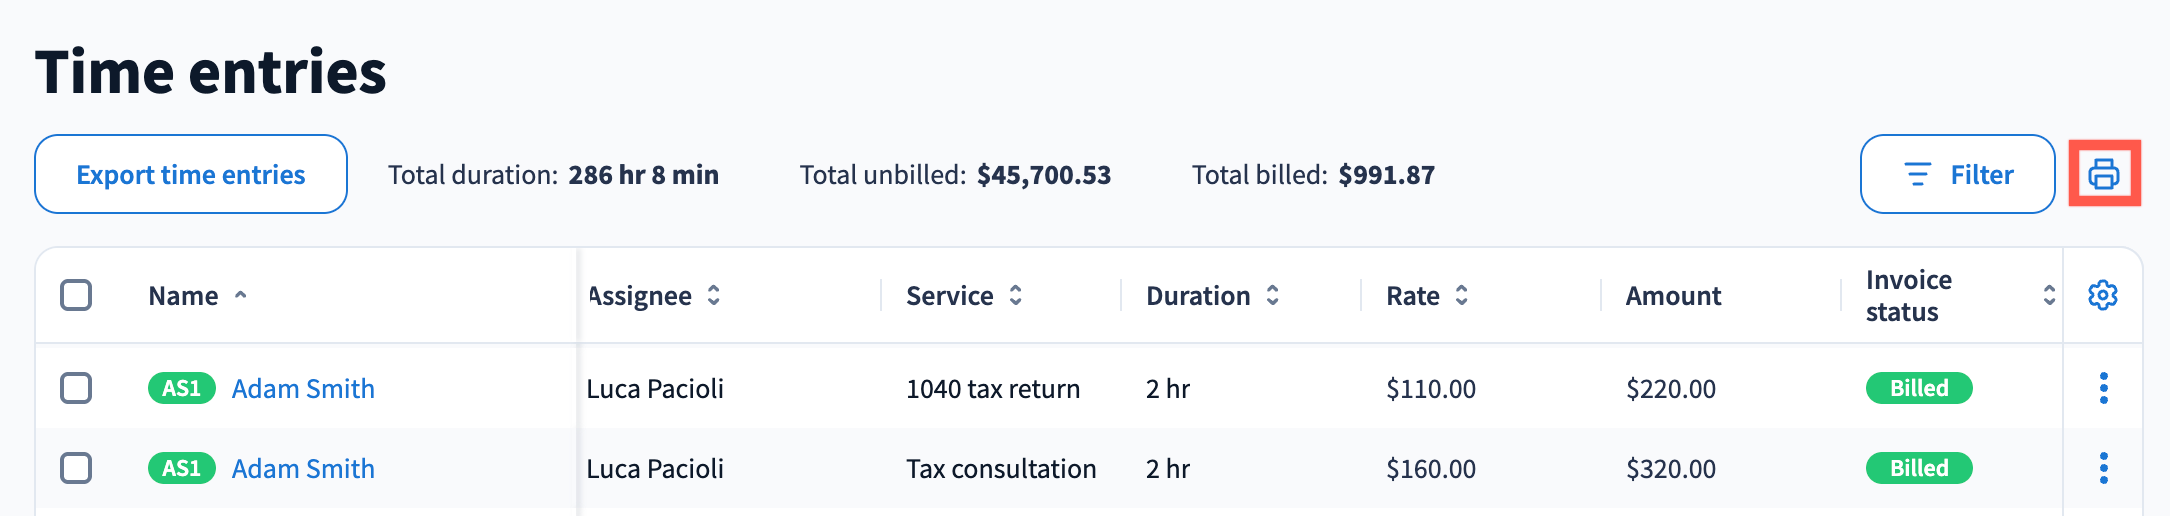Check the Tax consultation row checkbox
Viewport: 2170px width, 516px height.
pos(76,468)
